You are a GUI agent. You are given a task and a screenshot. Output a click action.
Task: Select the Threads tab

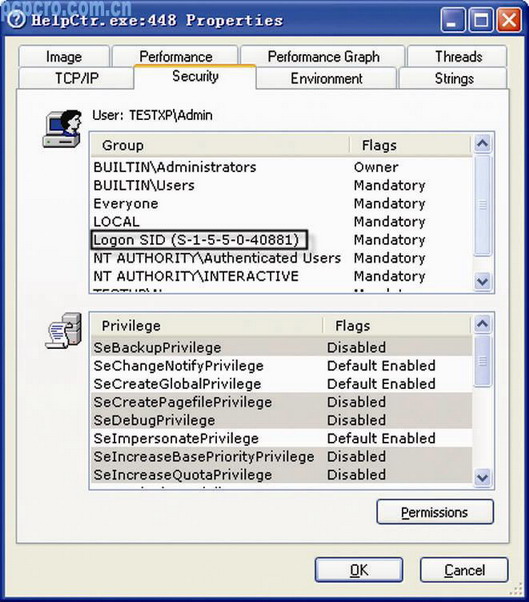[458, 56]
